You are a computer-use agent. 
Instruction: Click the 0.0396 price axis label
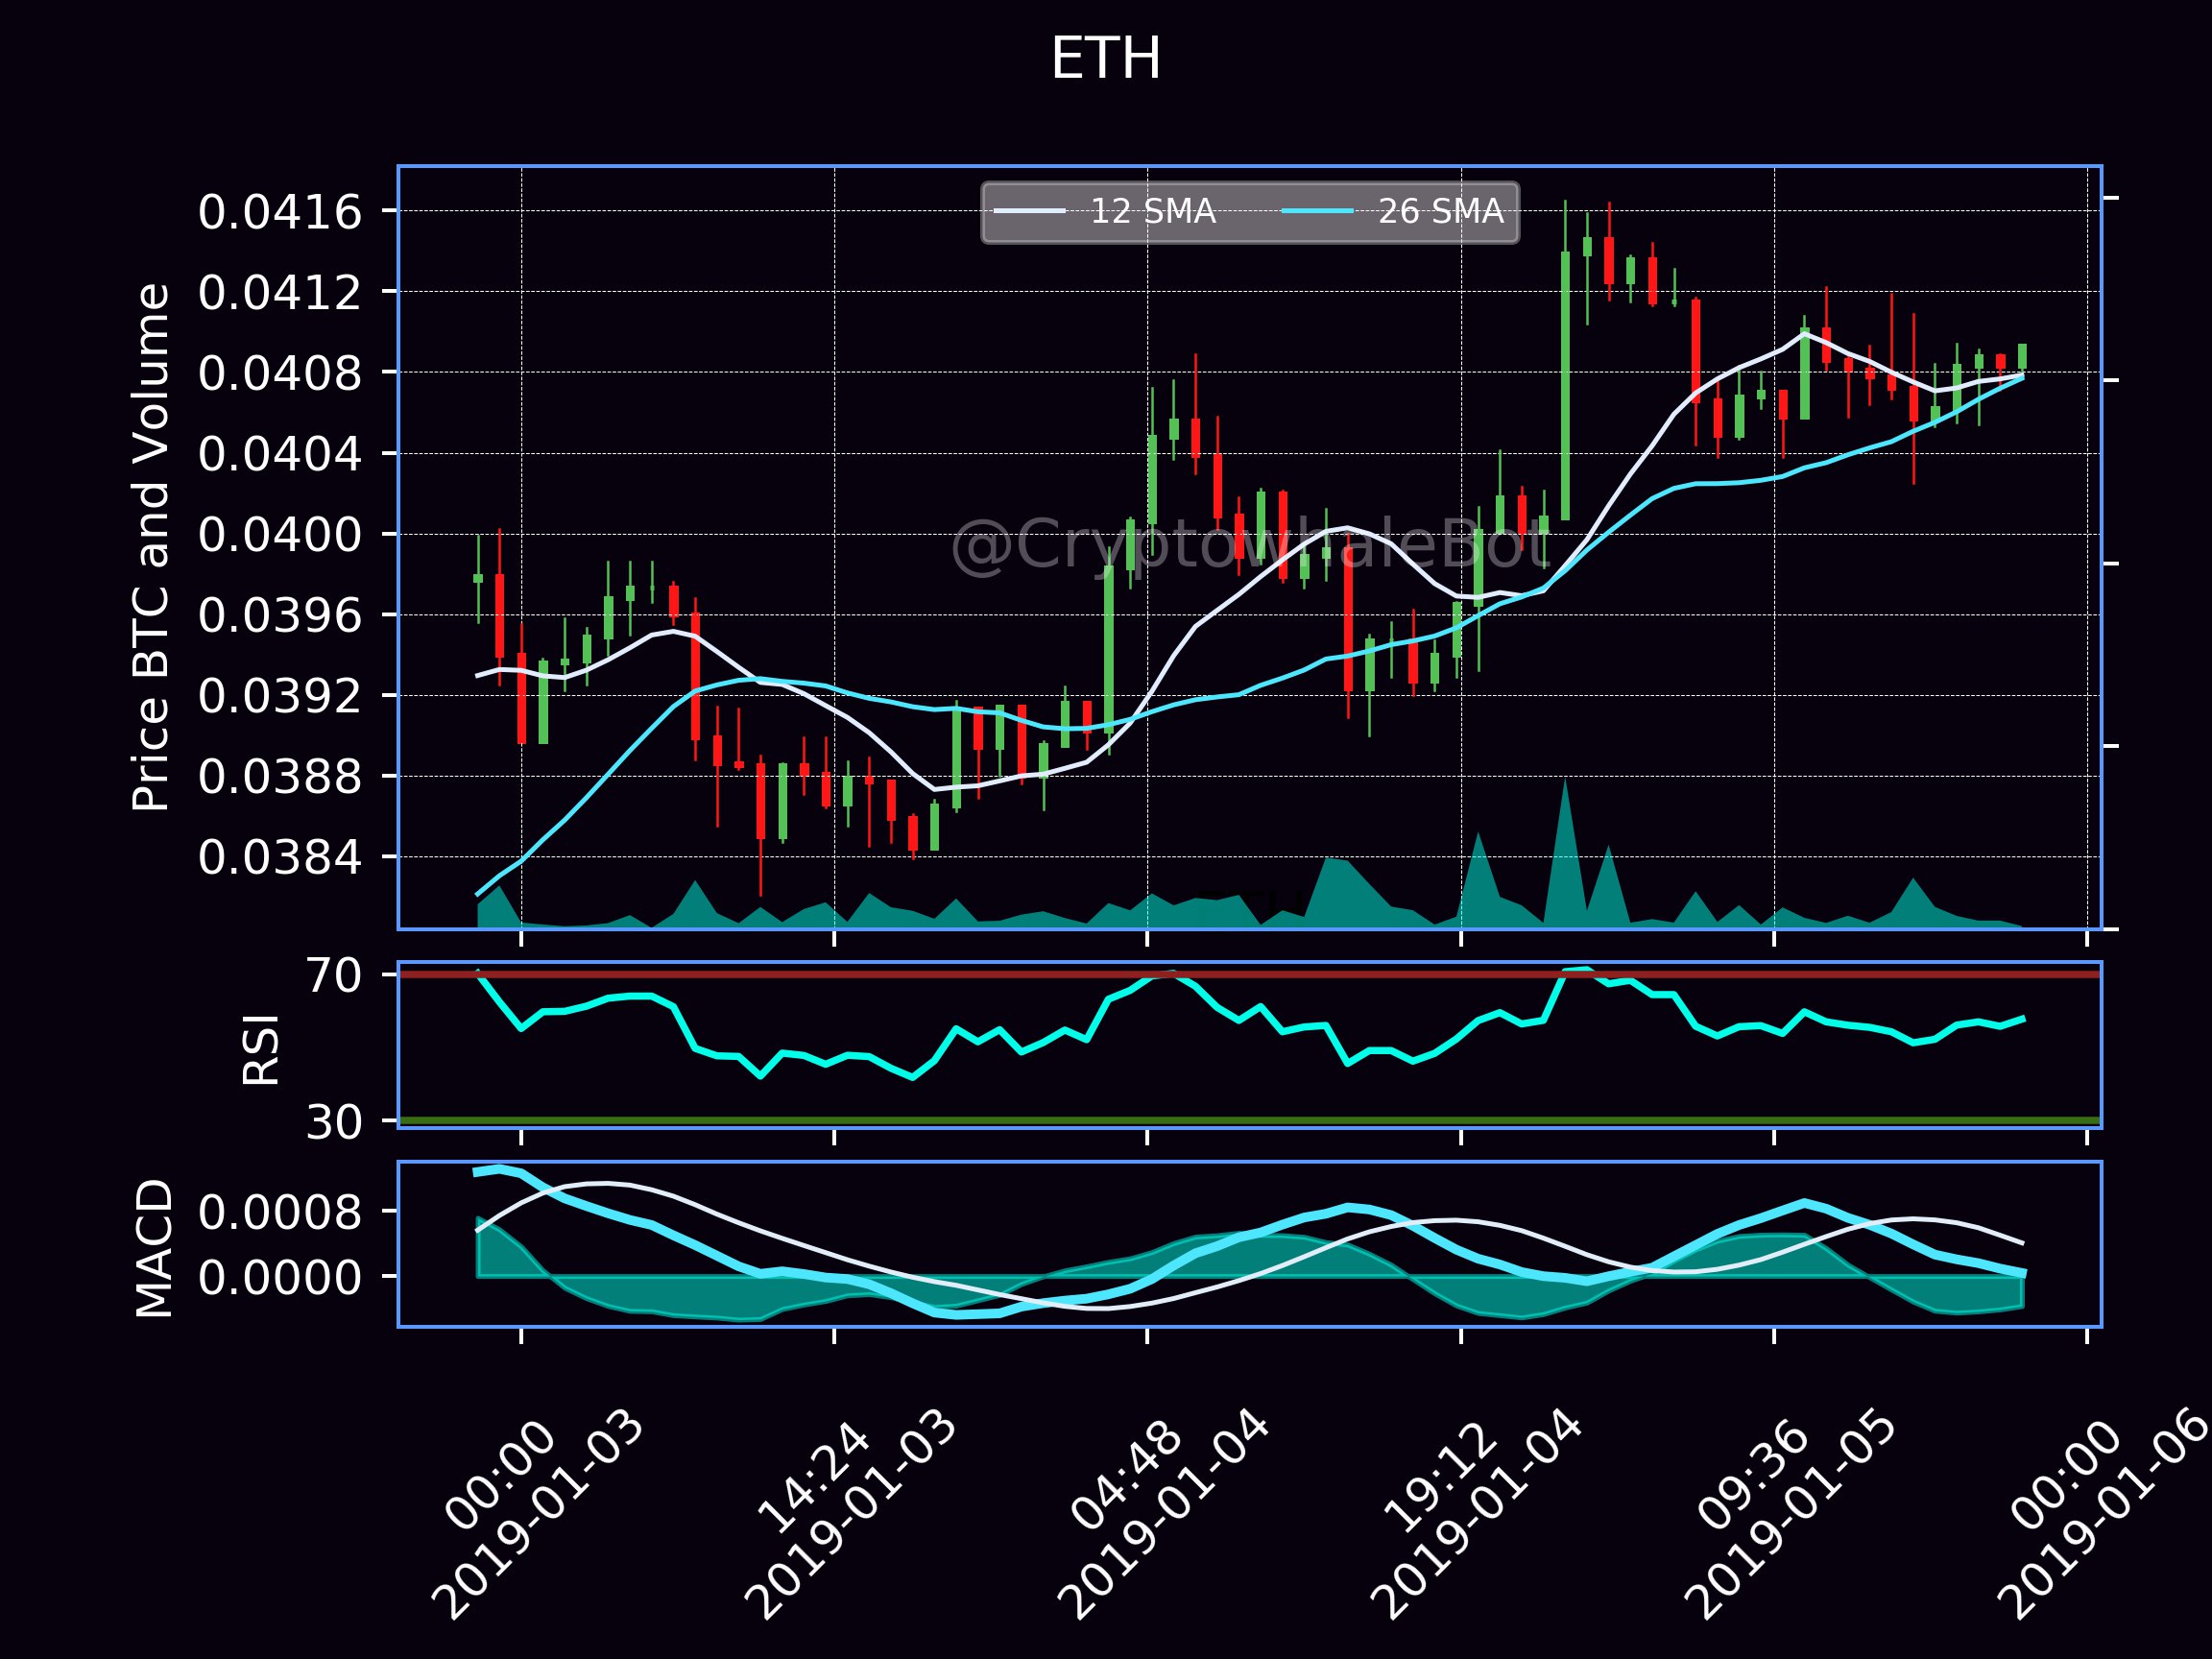279,615
